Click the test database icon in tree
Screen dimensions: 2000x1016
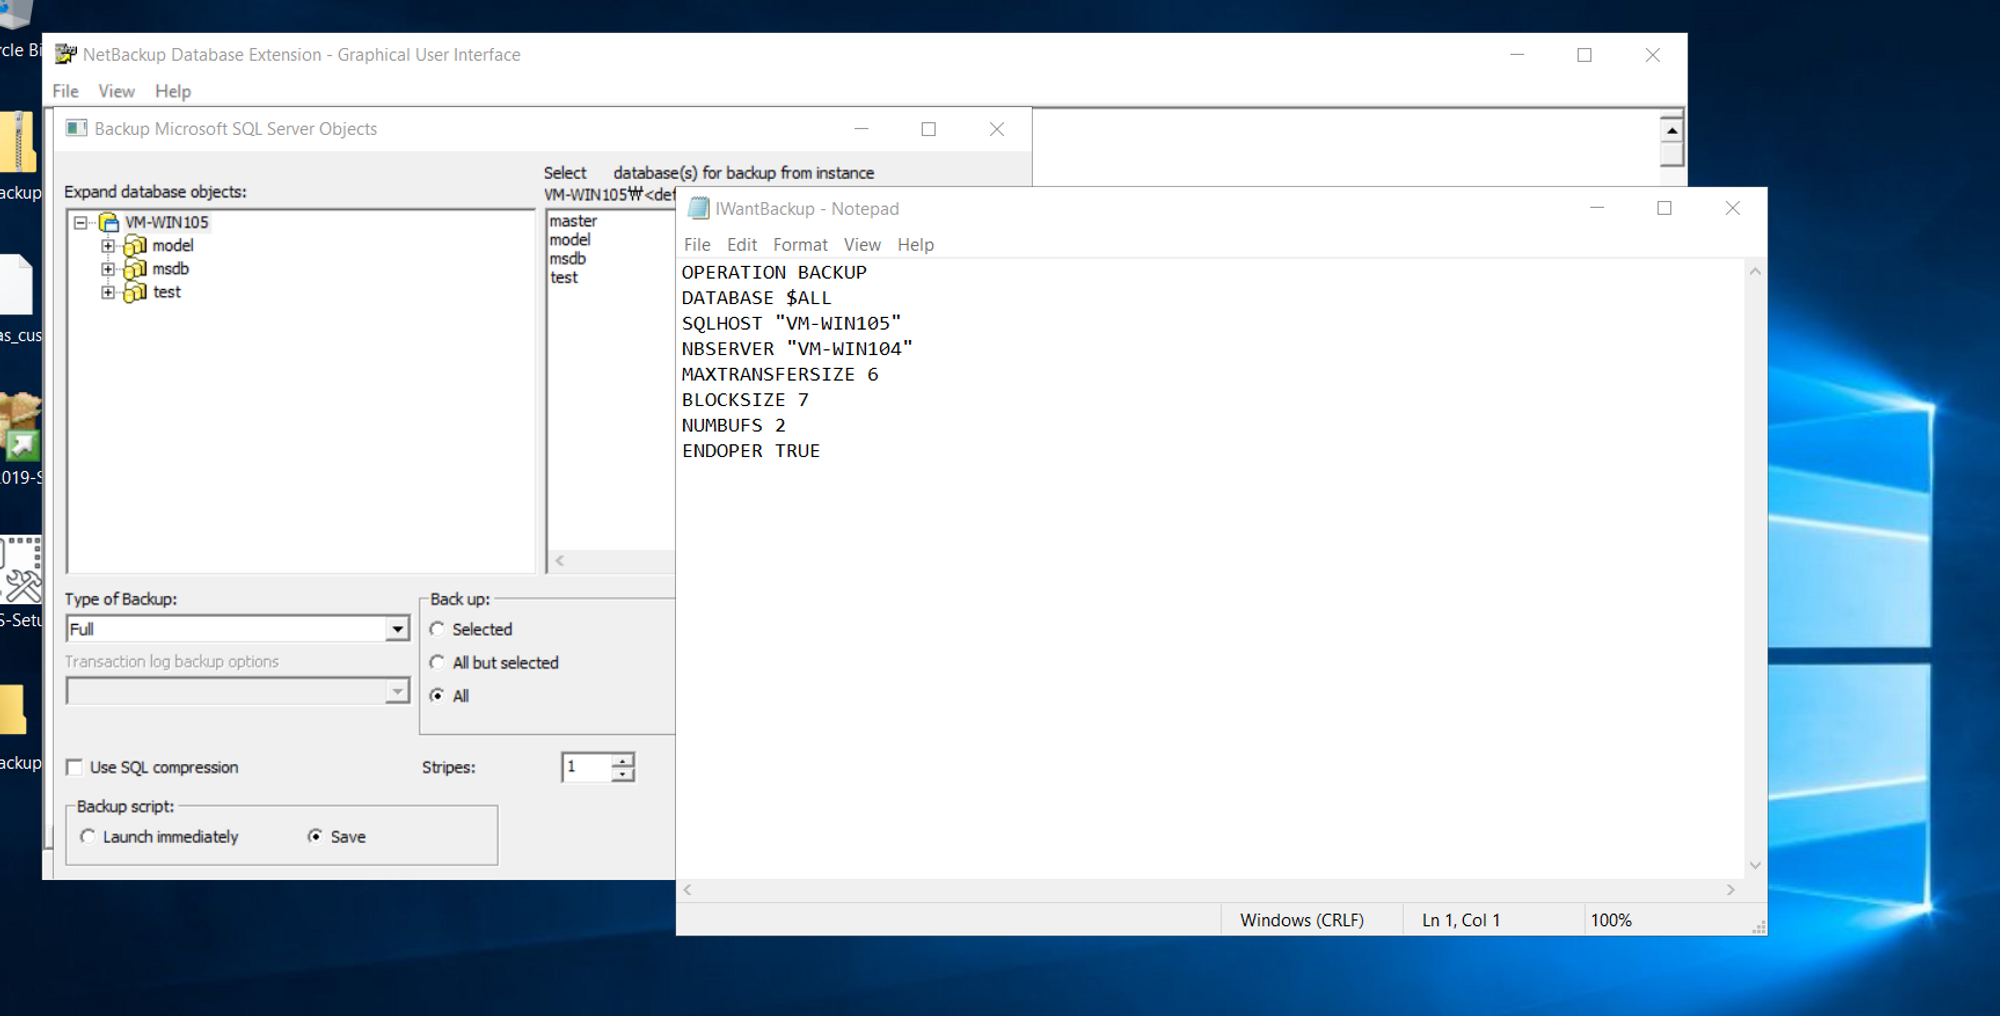click(135, 292)
